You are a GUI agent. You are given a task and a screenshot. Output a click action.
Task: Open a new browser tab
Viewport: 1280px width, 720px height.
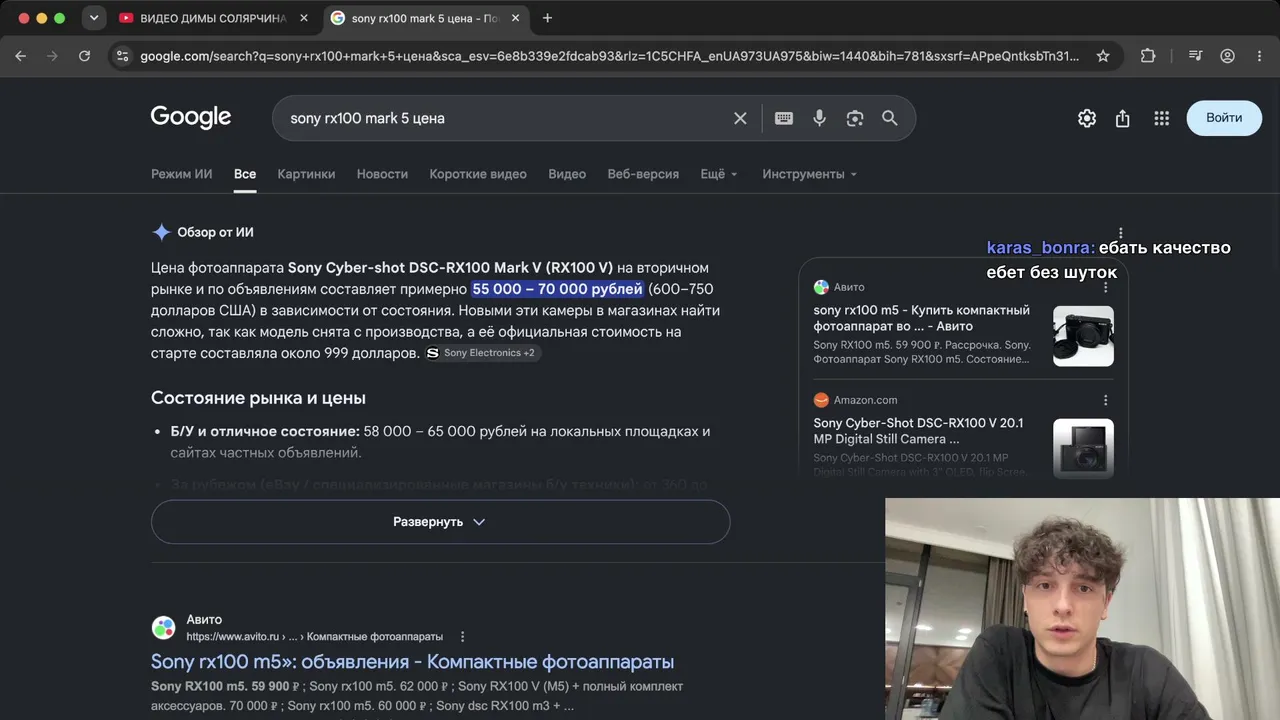(x=547, y=18)
